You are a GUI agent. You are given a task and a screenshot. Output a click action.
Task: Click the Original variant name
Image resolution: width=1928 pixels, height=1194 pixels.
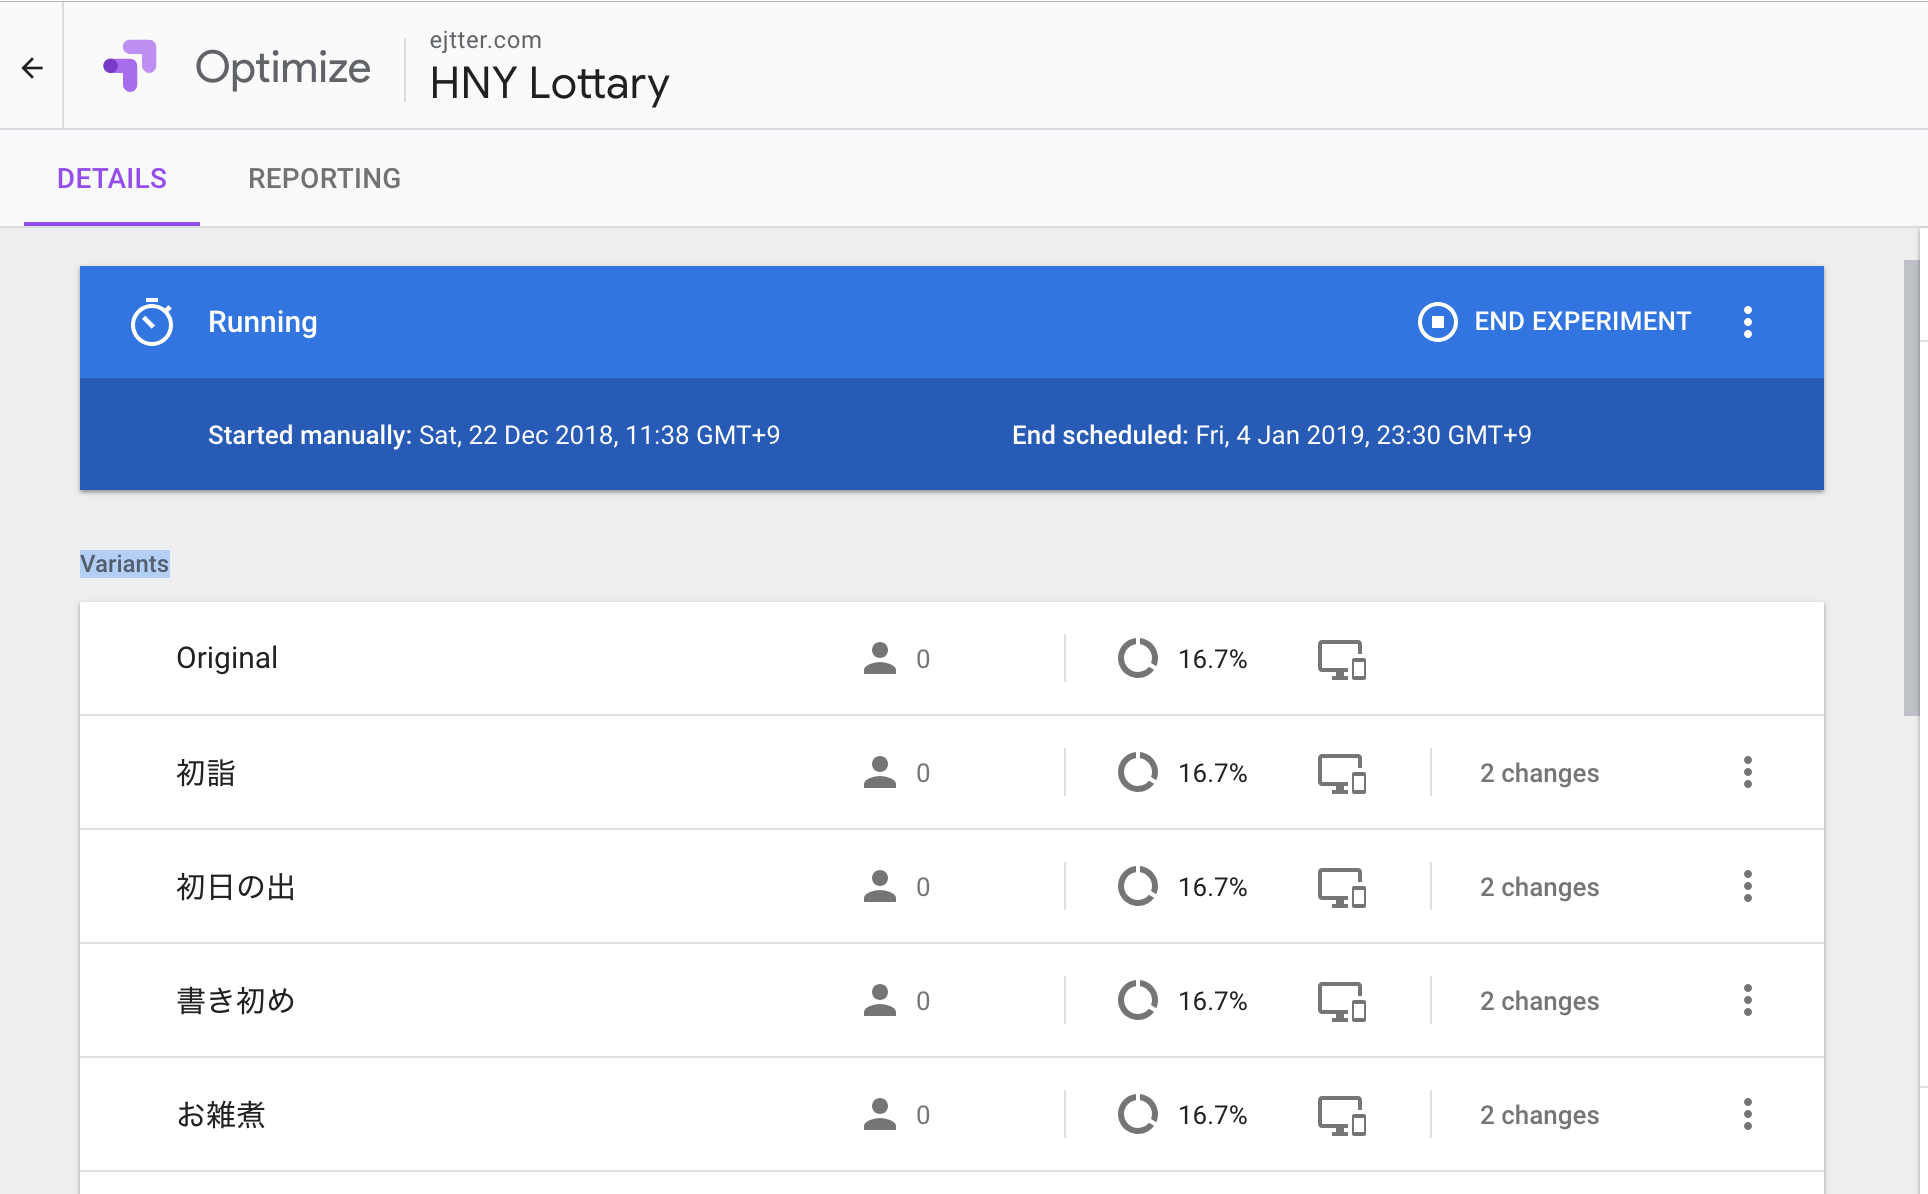(x=227, y=658)
